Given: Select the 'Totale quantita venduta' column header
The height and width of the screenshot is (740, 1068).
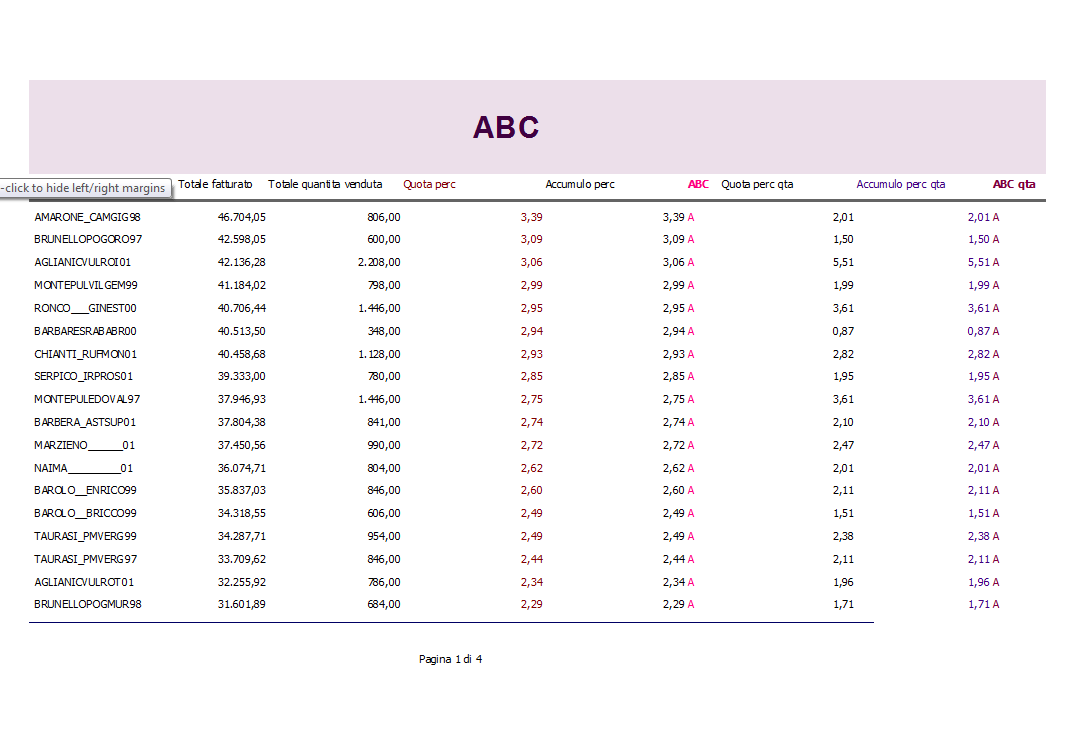Looking at the screenshot, I should pyautogui.click(x=325, y=184).
